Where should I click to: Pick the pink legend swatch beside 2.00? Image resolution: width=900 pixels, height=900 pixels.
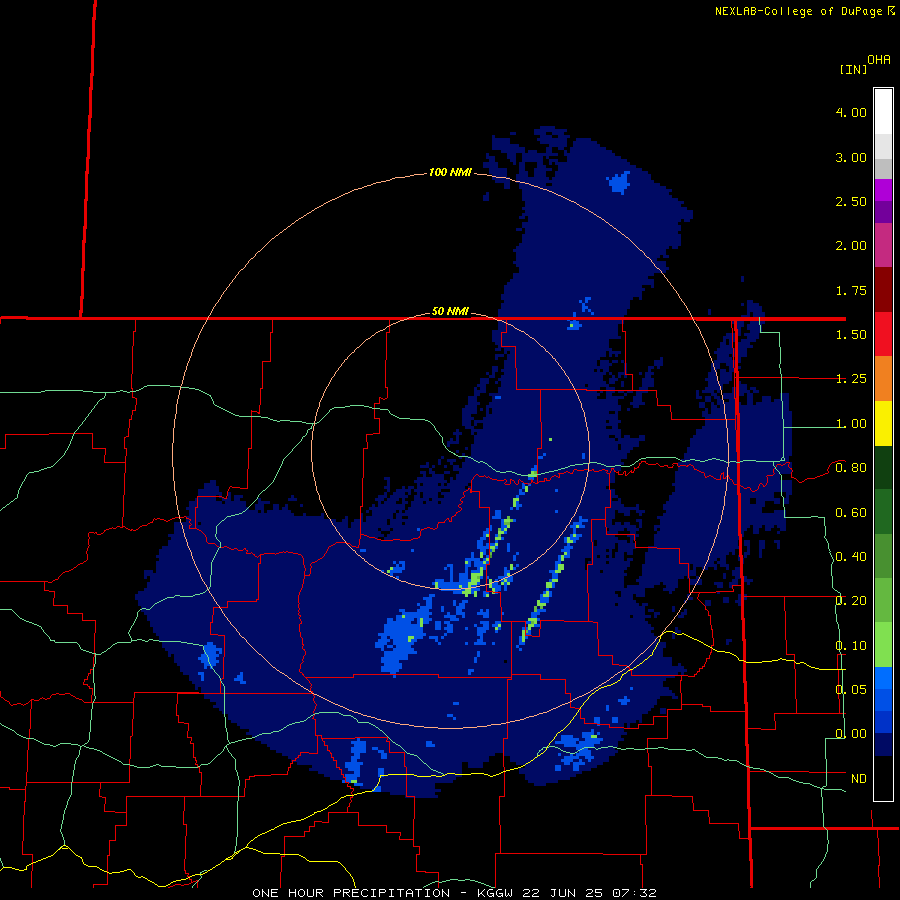click(883, 245)
